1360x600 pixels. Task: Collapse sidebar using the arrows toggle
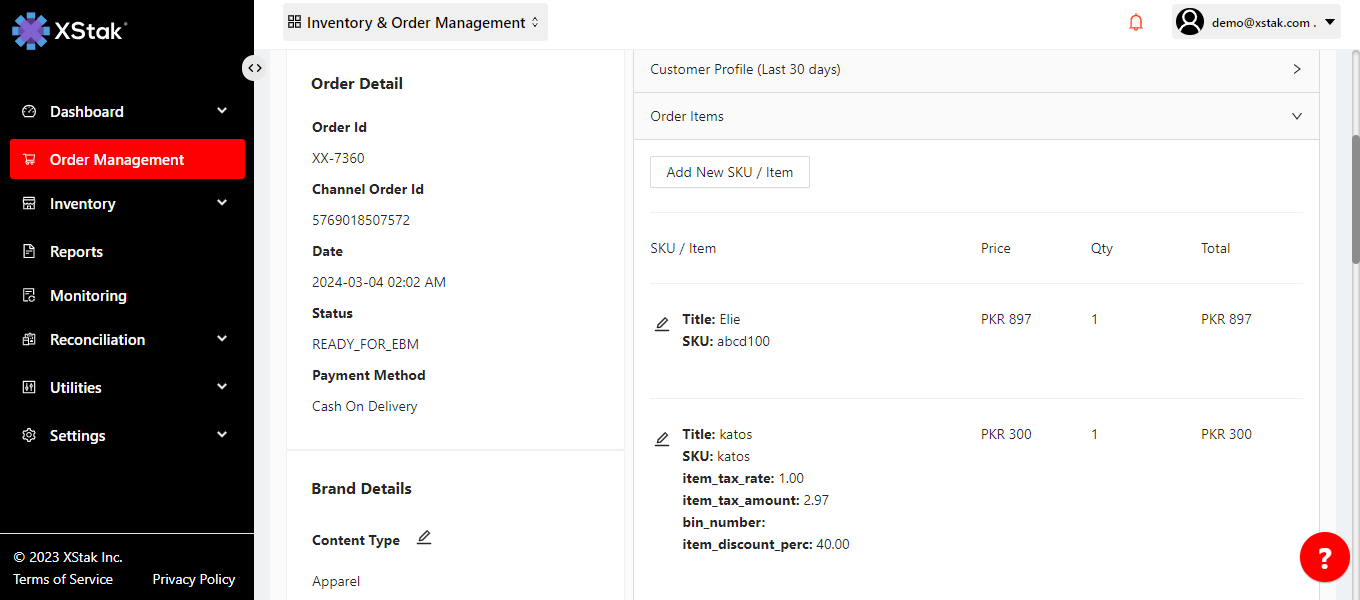(x=255, y=68)
